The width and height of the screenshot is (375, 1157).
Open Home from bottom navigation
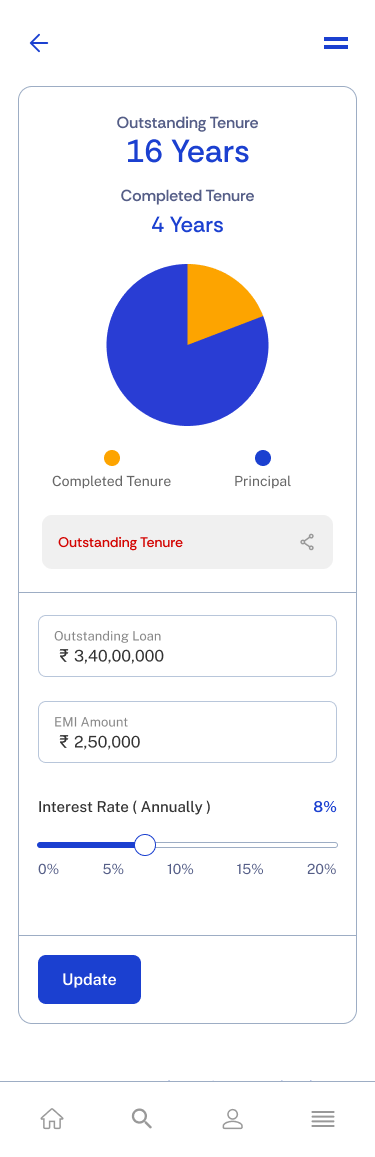coord(52,1119)
